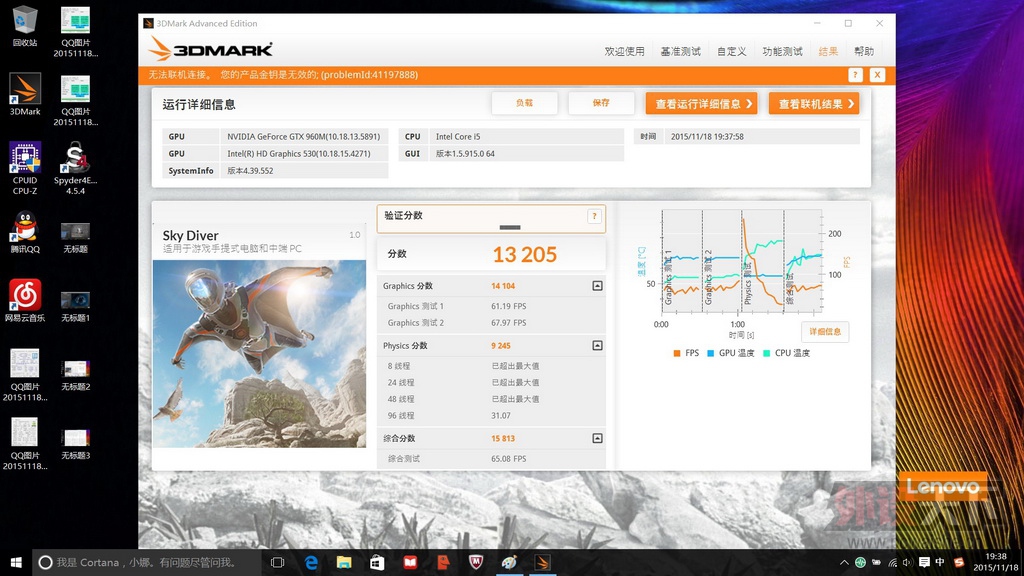Select the 结果 tab

(x=828, y=51)
